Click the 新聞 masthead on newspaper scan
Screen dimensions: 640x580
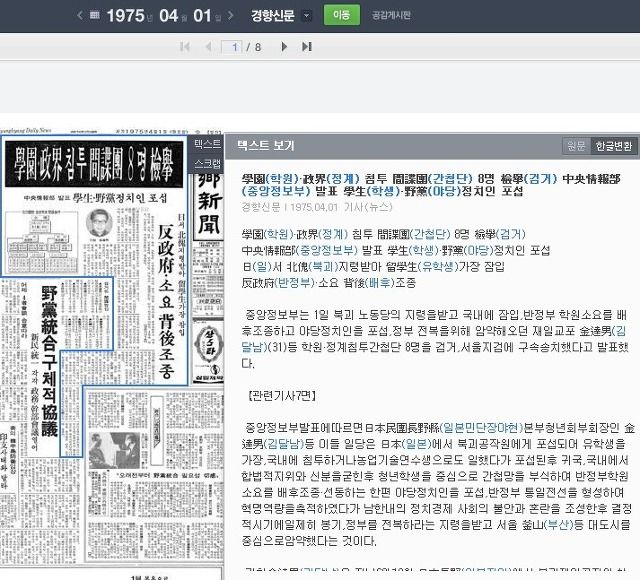(x=209, y=213)
